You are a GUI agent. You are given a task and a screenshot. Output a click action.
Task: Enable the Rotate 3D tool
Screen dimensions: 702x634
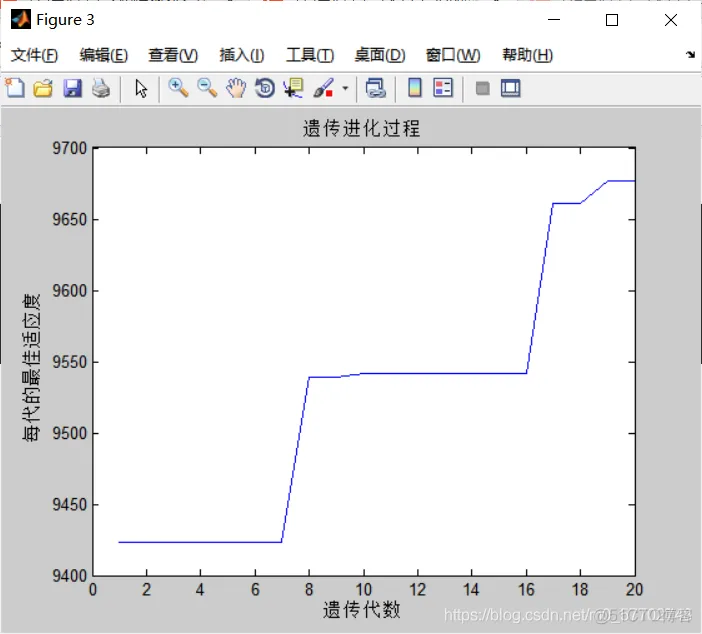265,88
